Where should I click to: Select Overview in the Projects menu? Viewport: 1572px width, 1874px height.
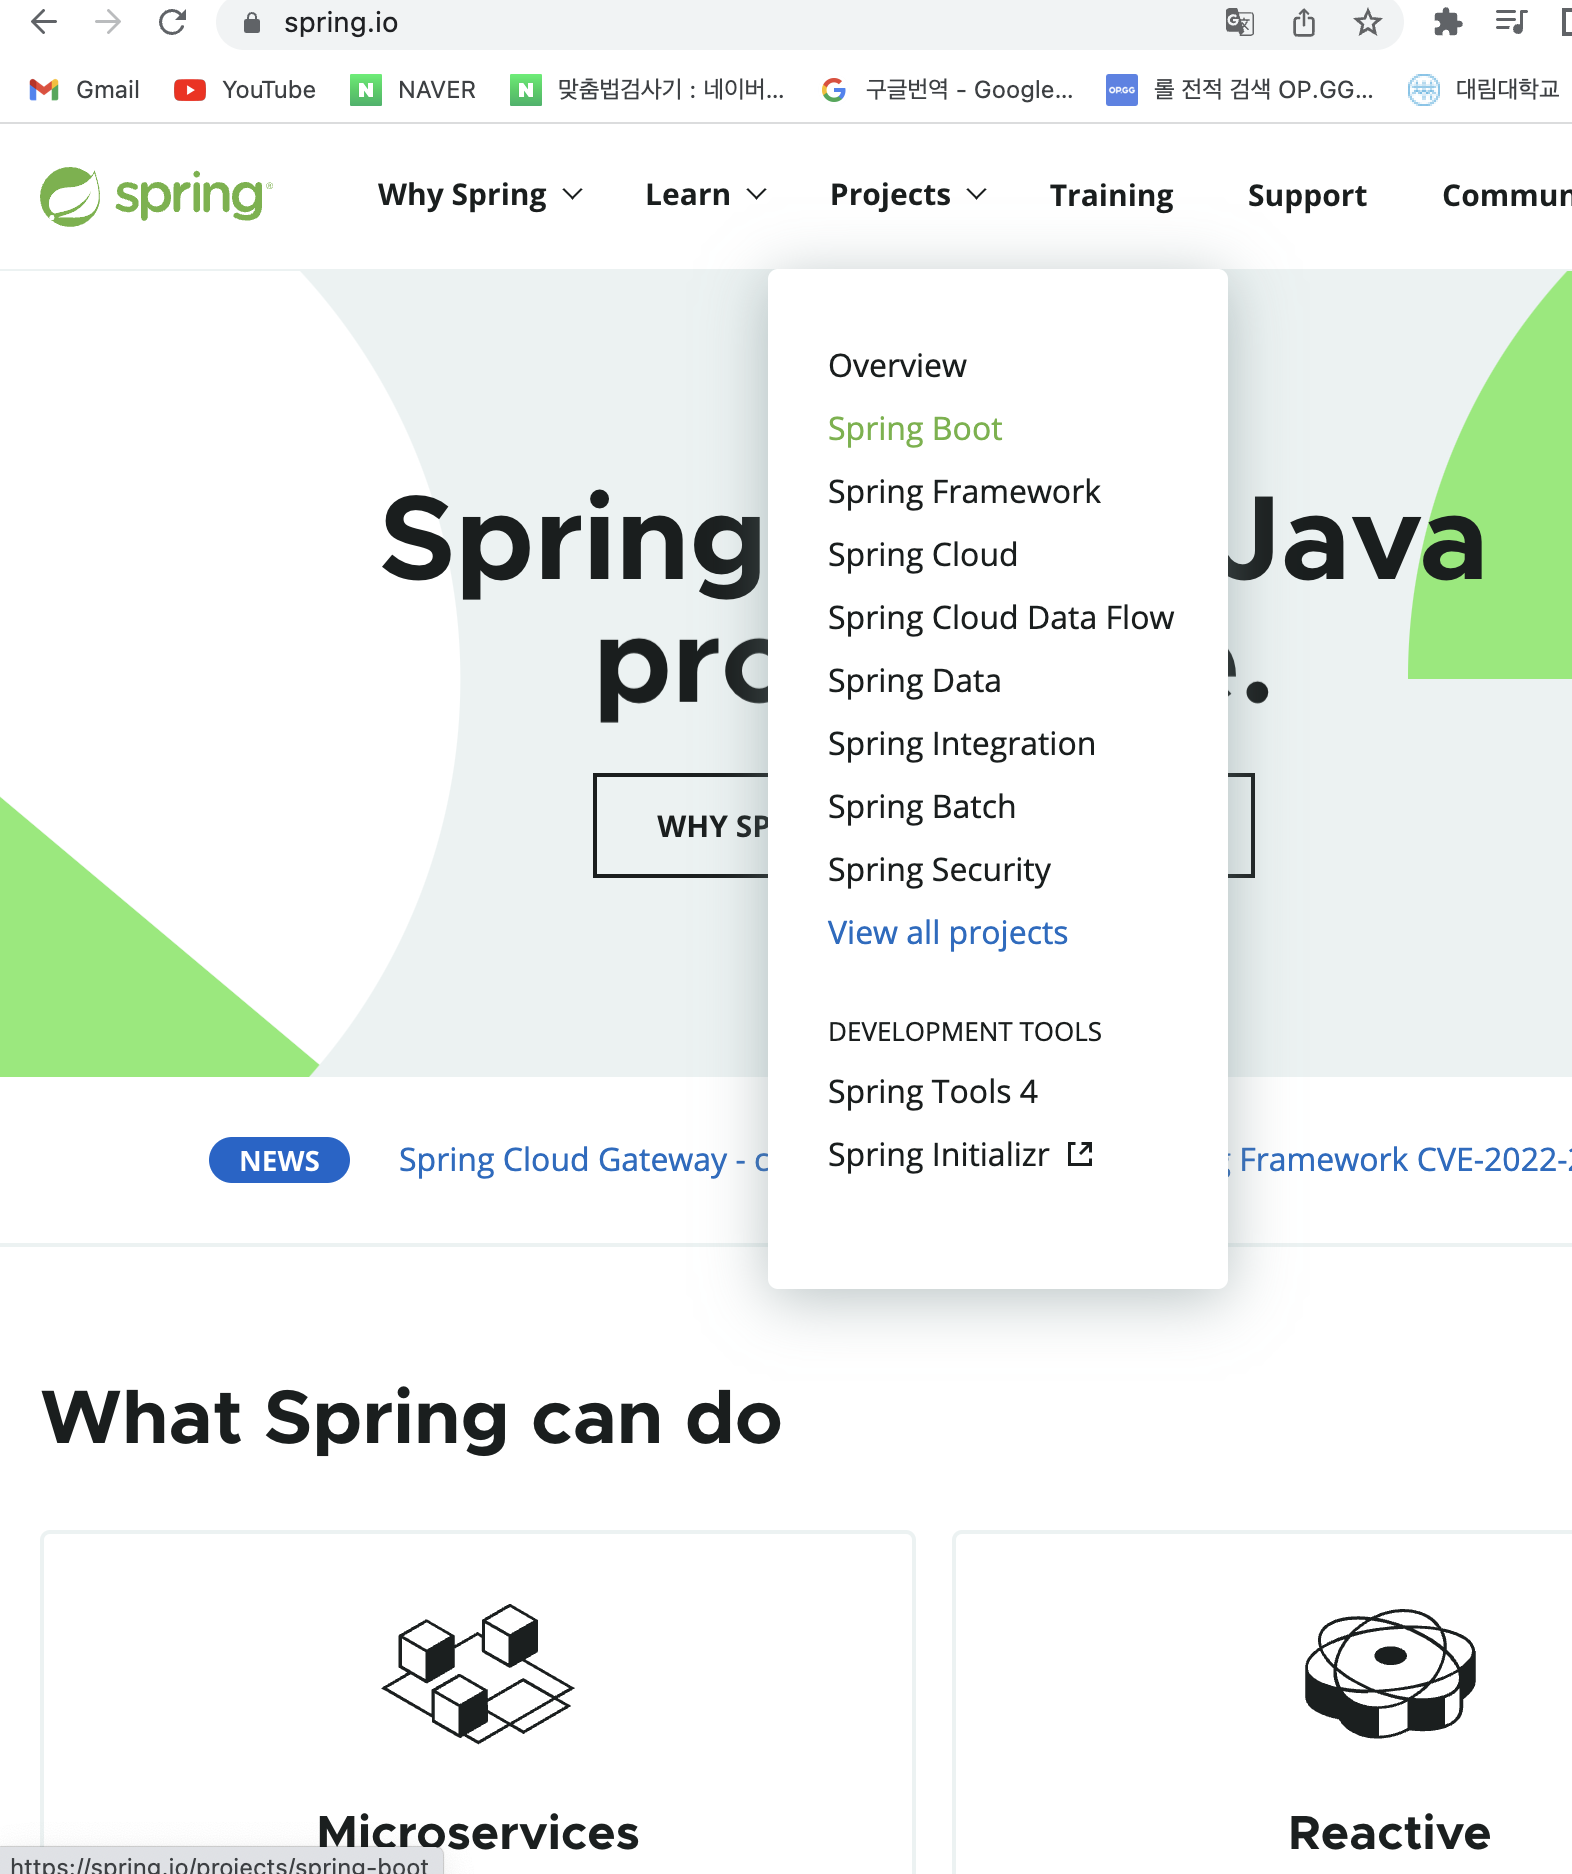[897, 366]
